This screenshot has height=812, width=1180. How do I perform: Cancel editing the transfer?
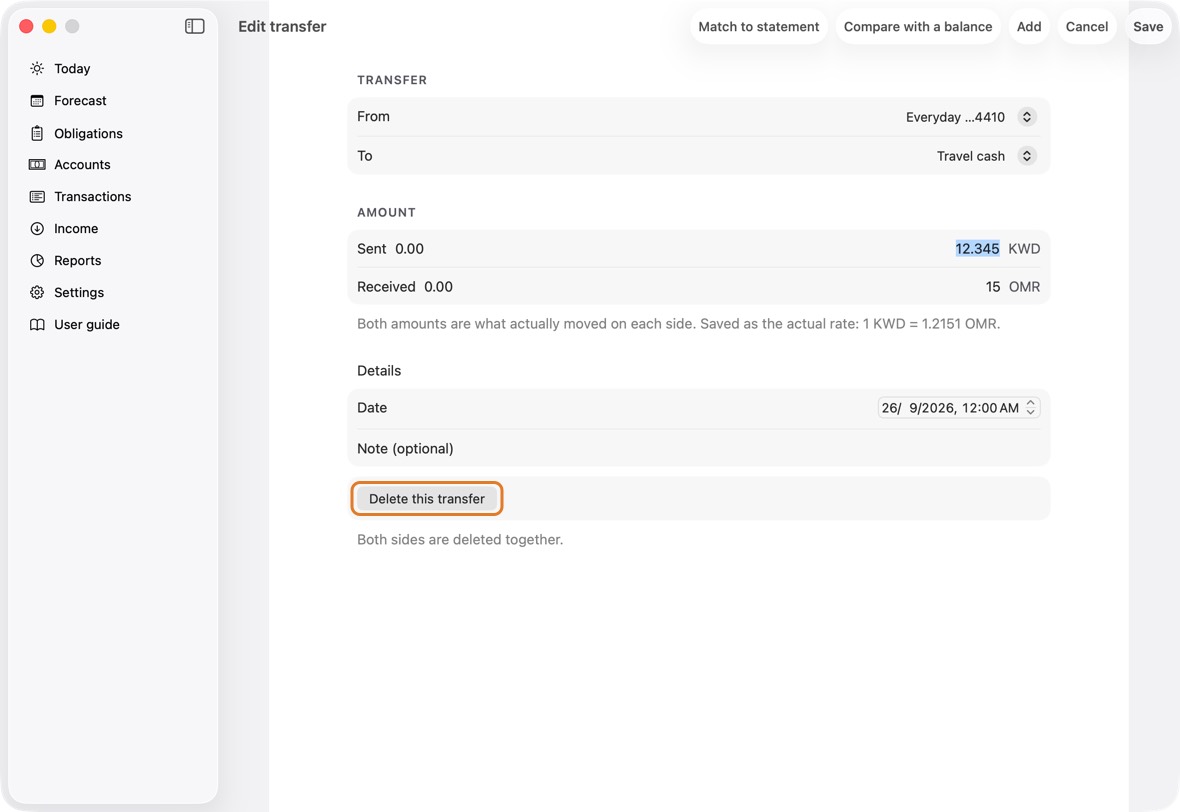coord(1087,26)
